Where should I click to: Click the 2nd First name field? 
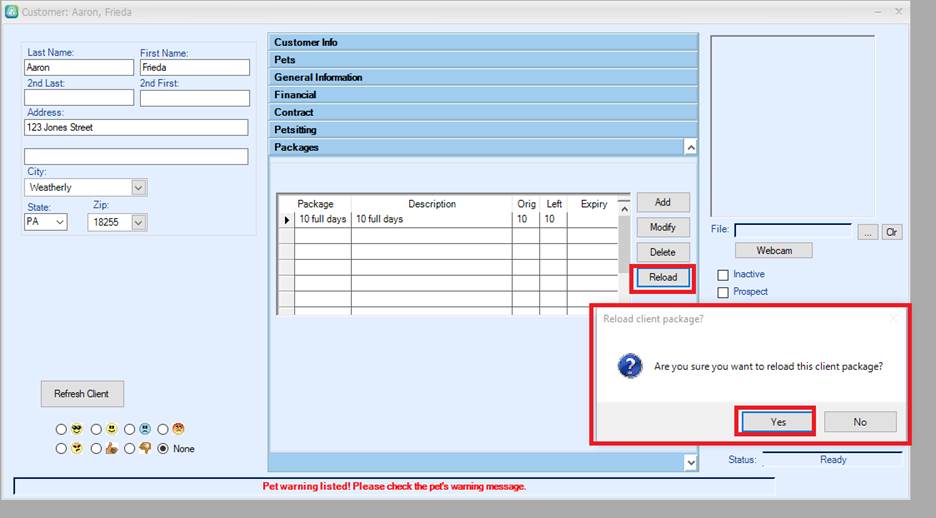pos(195,98)
